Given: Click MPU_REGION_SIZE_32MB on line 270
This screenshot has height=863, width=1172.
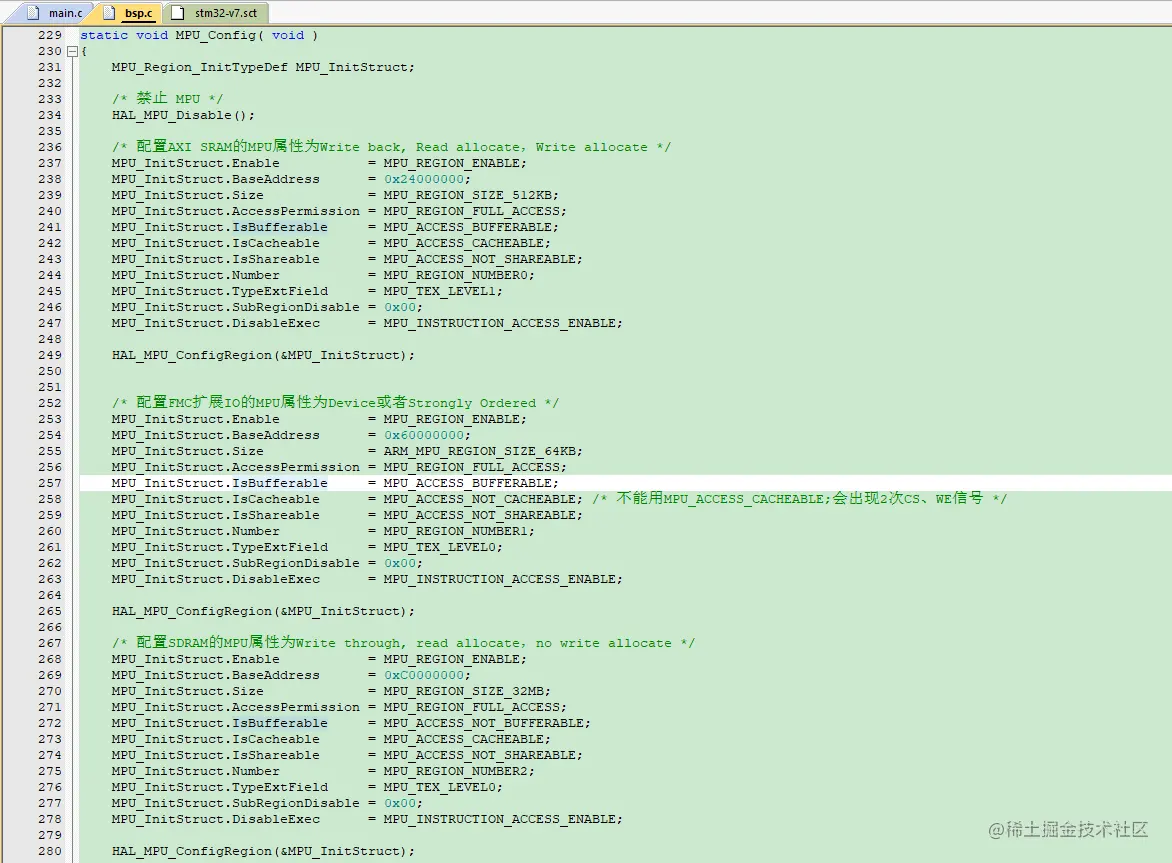Looking at the screenshot, I should pos(463,691).
